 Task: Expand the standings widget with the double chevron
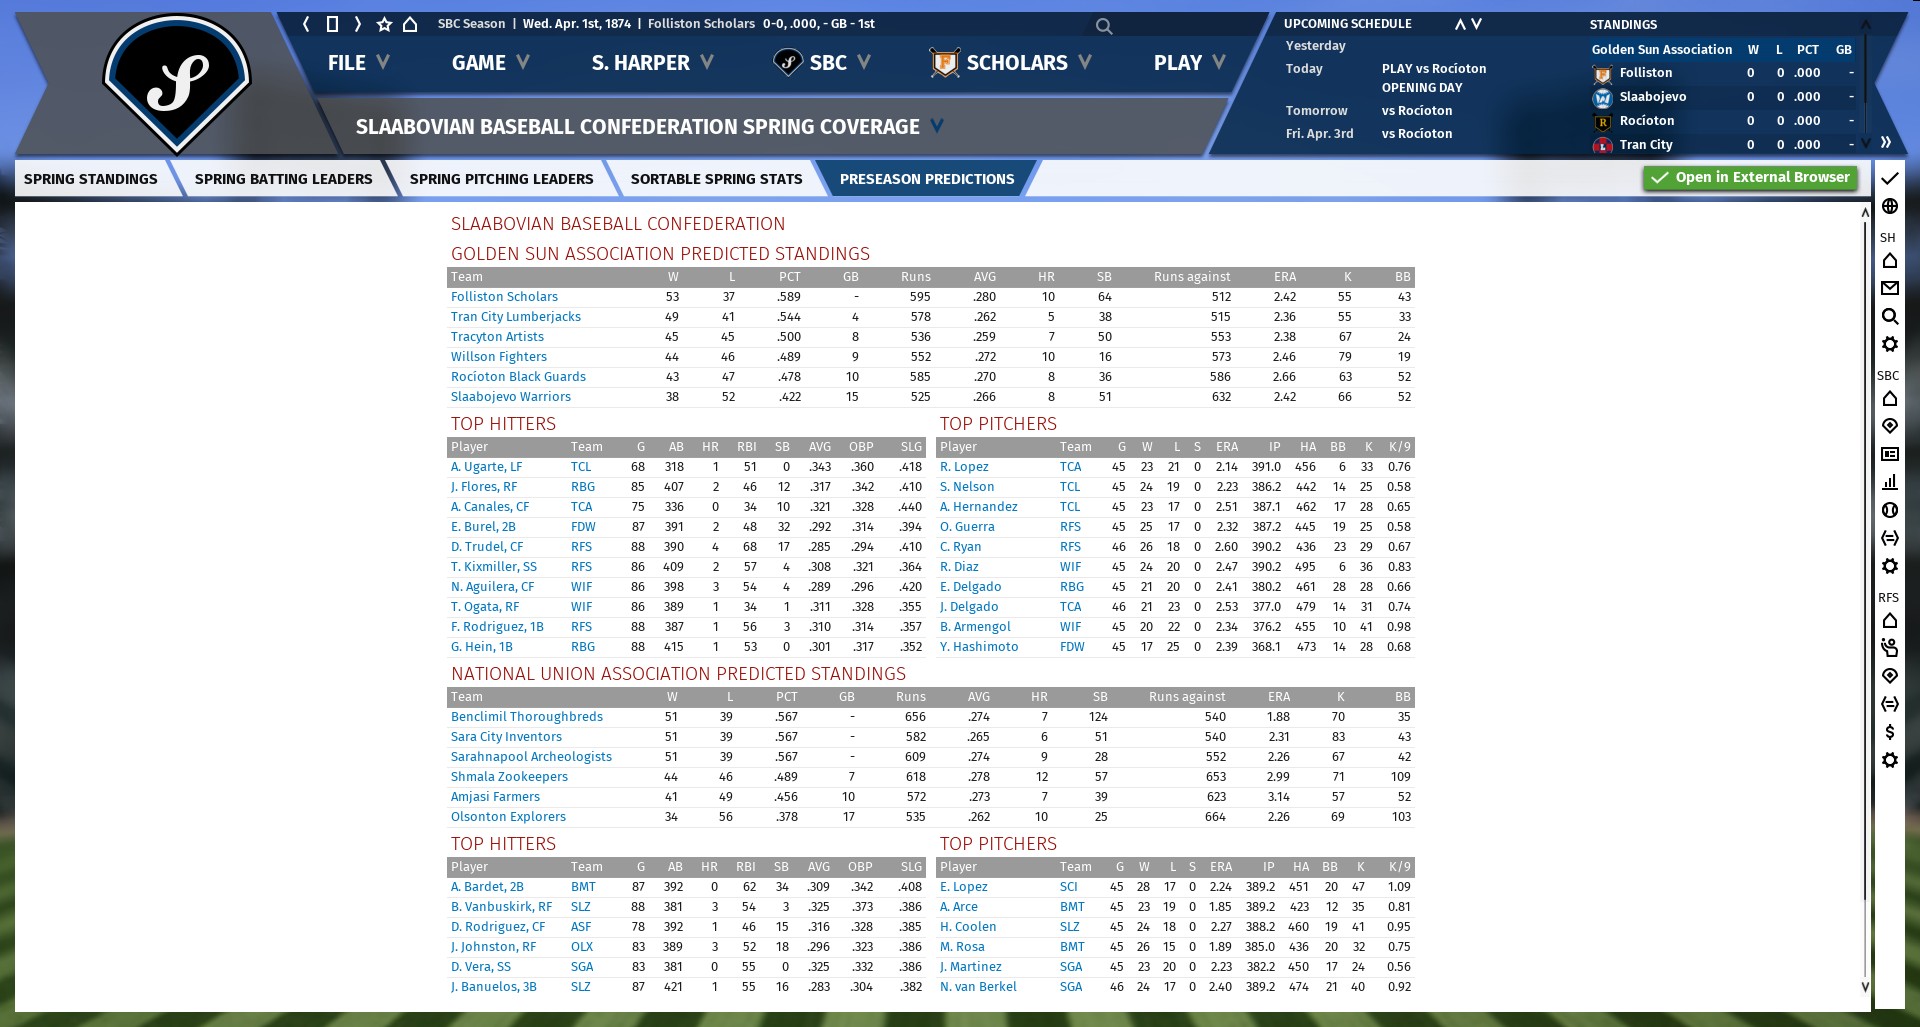click(1886, 142)
